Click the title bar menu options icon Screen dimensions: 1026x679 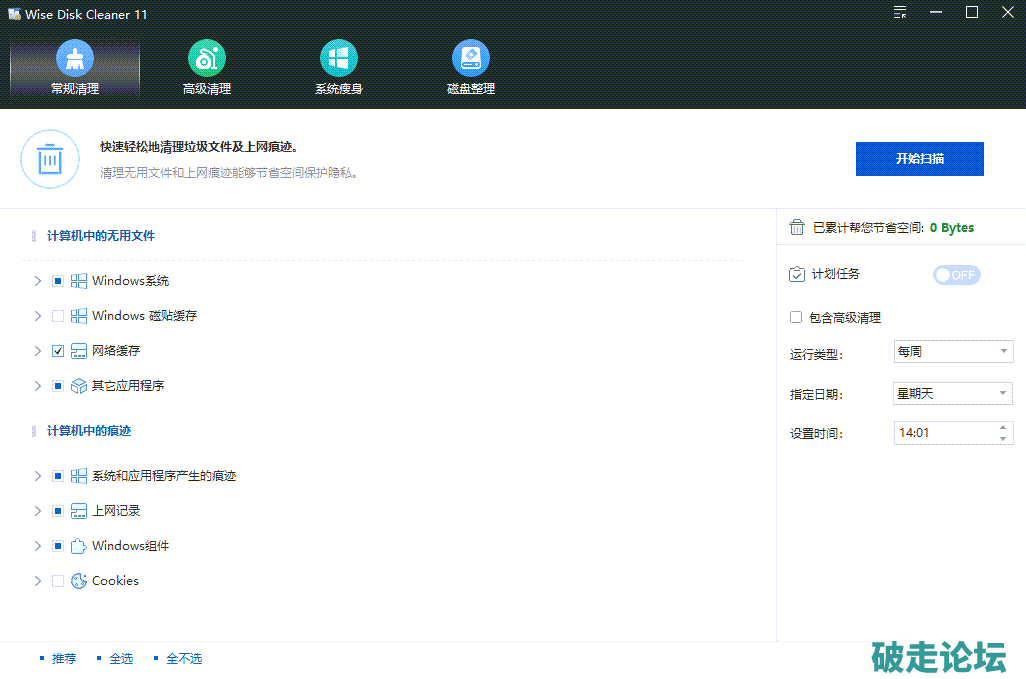pyautogui.click(x=901, y=13)
